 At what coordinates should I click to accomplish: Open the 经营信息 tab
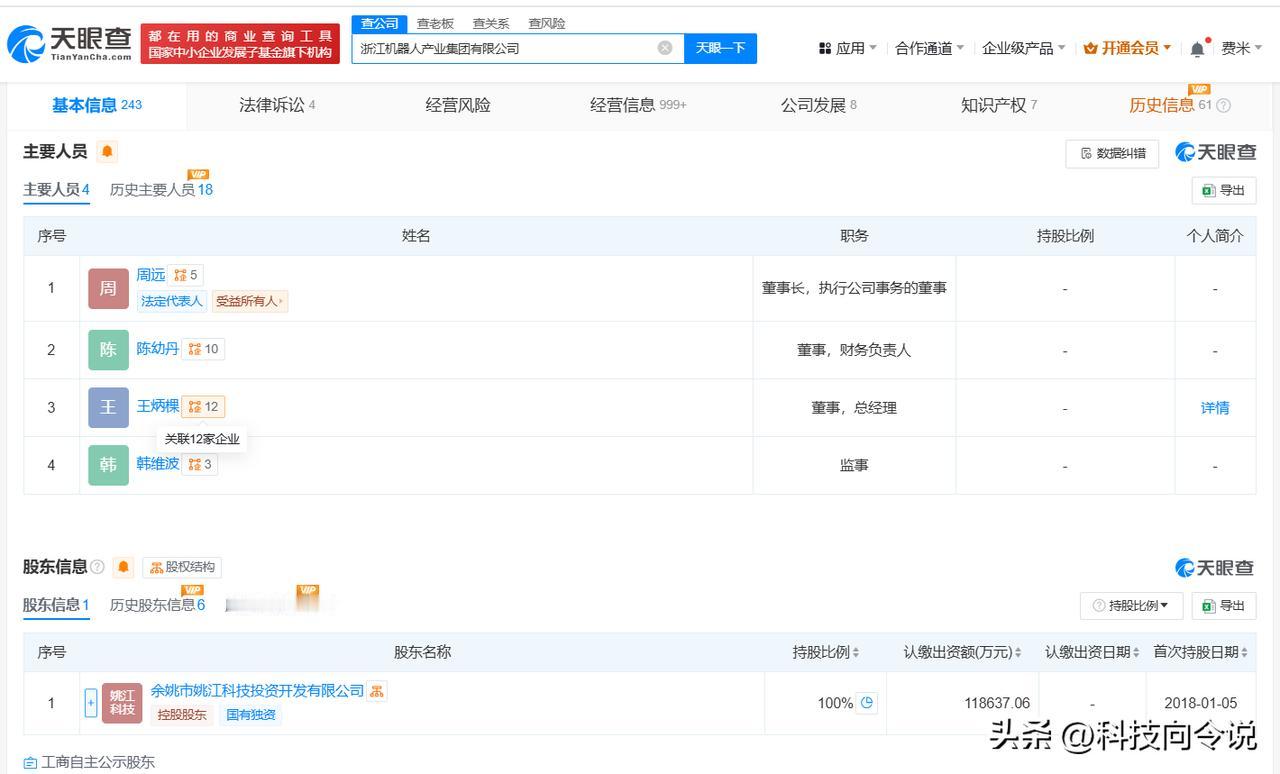click(x=638, y=105)
